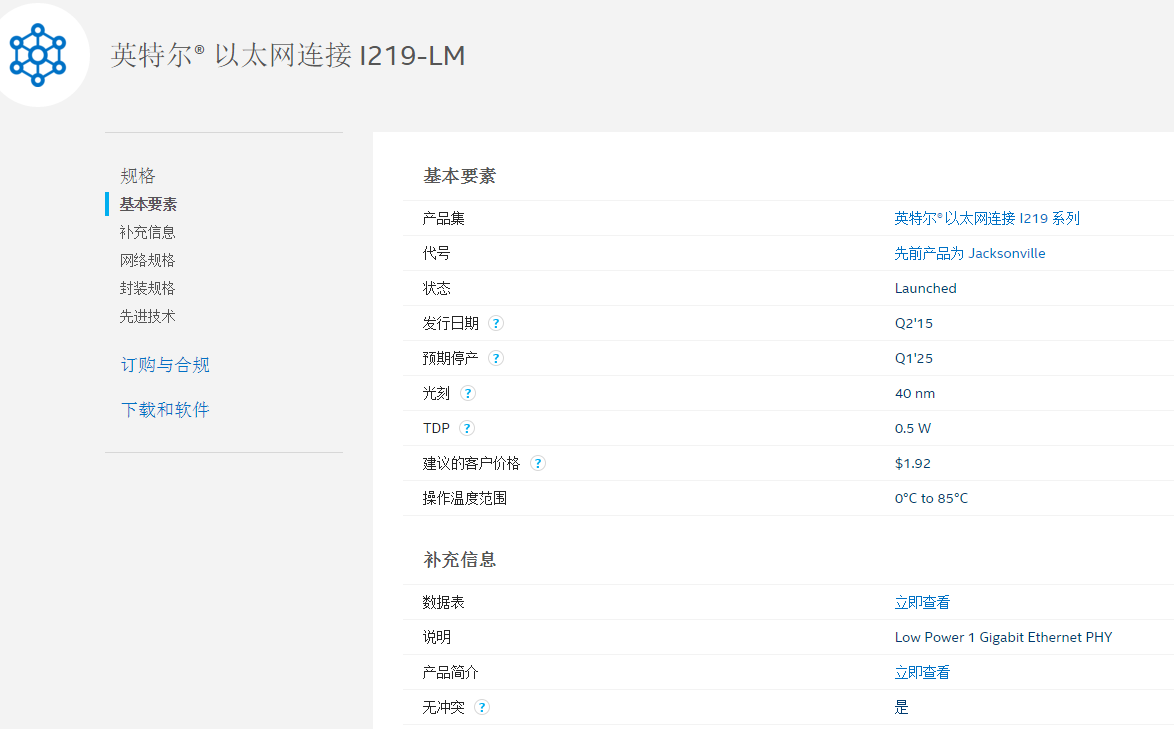Click the 40 nm lithography value
Viewport: 1174px width, 729px height.
[x=915, y=394]
